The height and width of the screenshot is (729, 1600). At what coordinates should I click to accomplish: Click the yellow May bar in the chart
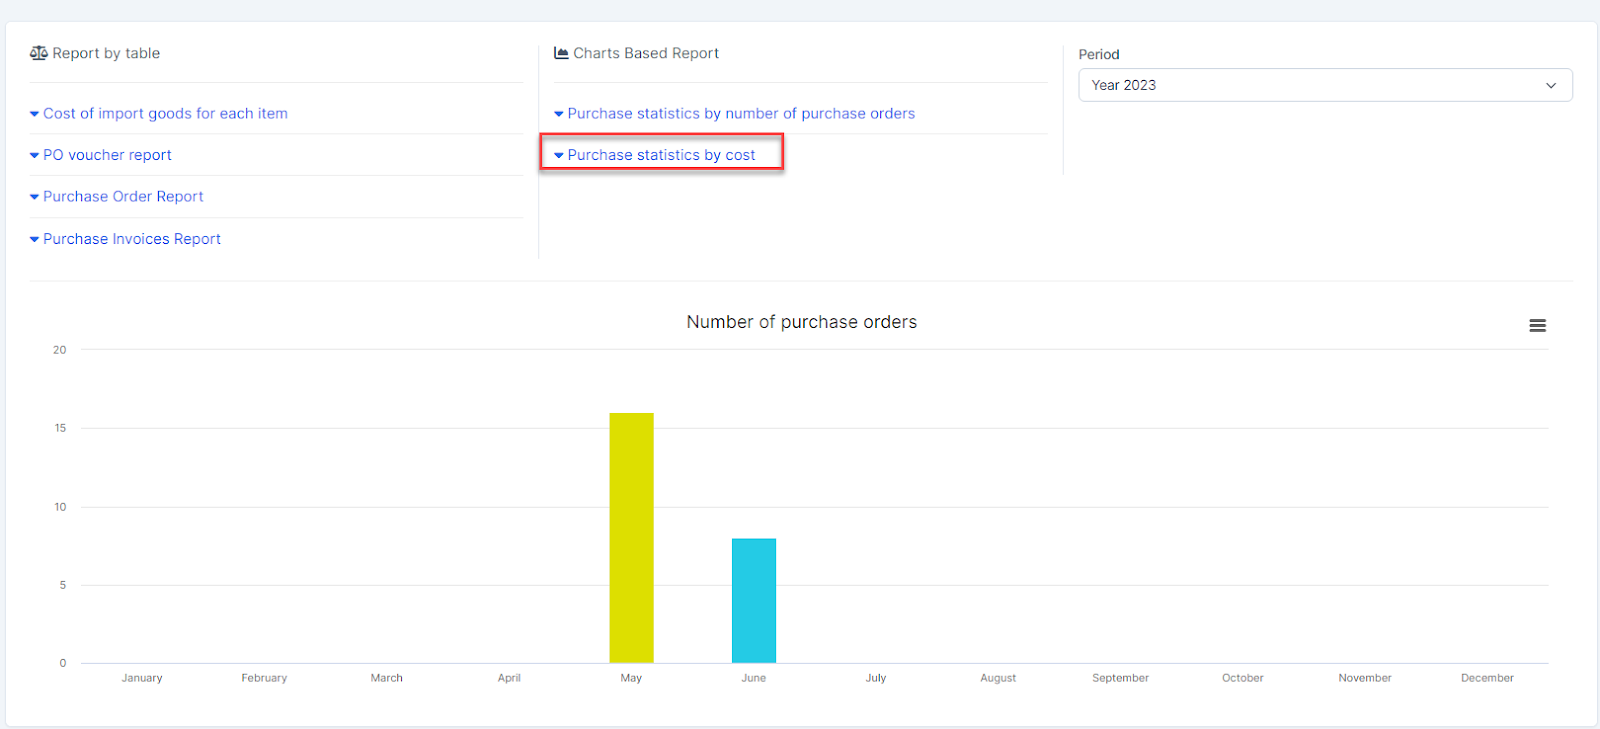pyautogui.click(x=631, y=538)
